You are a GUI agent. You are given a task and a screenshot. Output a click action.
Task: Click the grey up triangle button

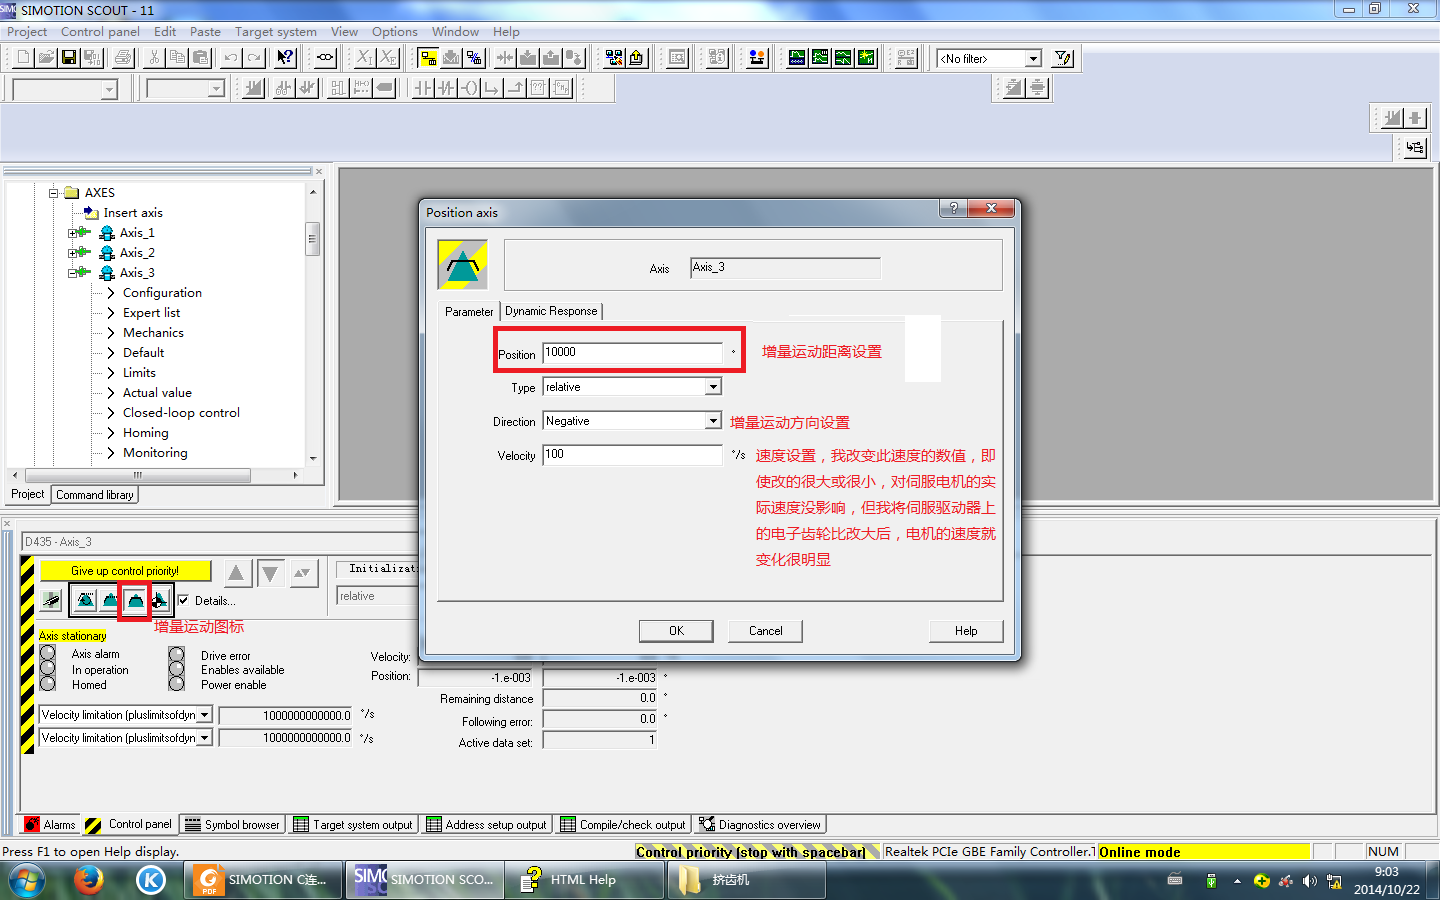(236, 573)
